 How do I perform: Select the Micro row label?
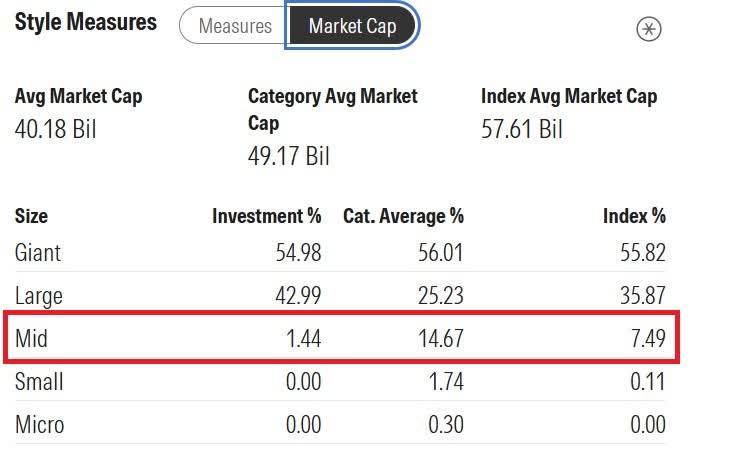coord(40,424)
